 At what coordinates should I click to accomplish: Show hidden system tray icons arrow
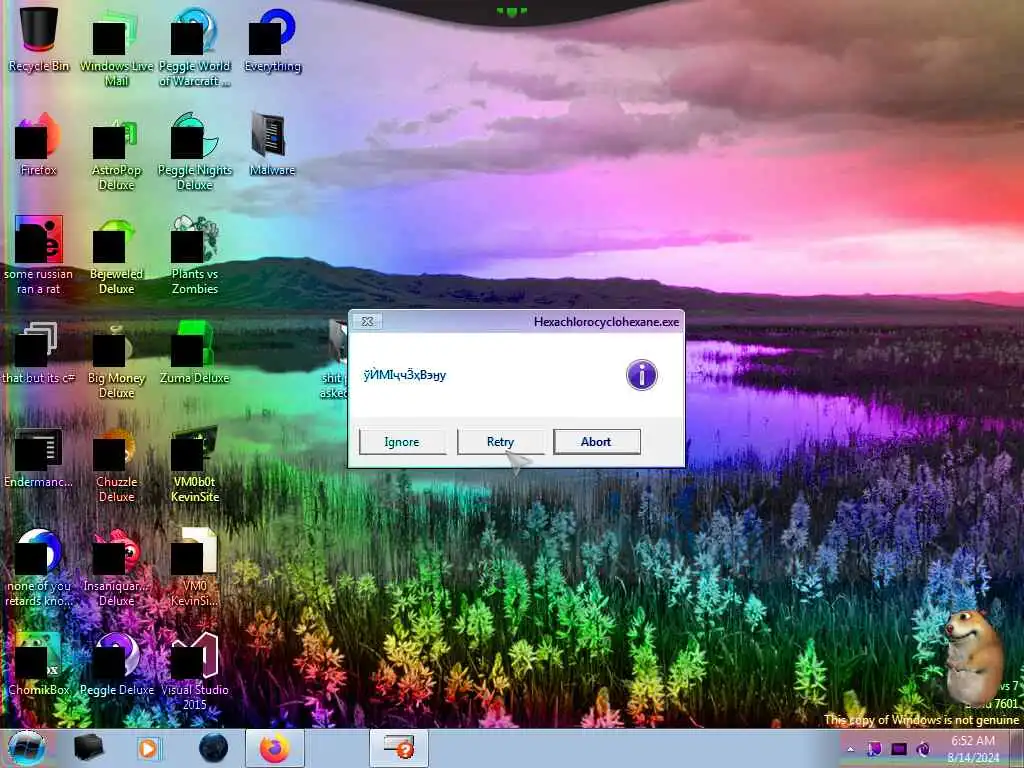pyautogui.click(x=850, y=749)
